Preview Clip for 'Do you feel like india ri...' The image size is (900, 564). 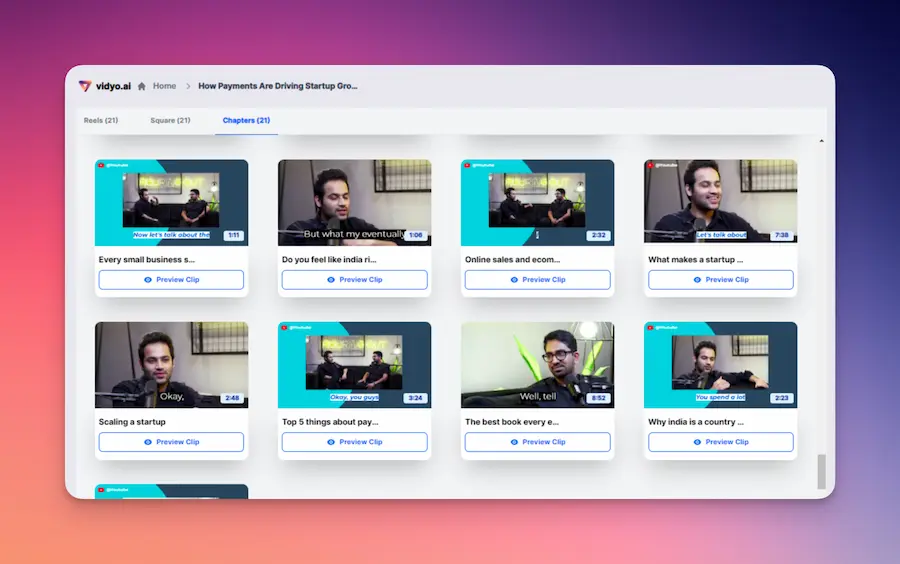355,279
